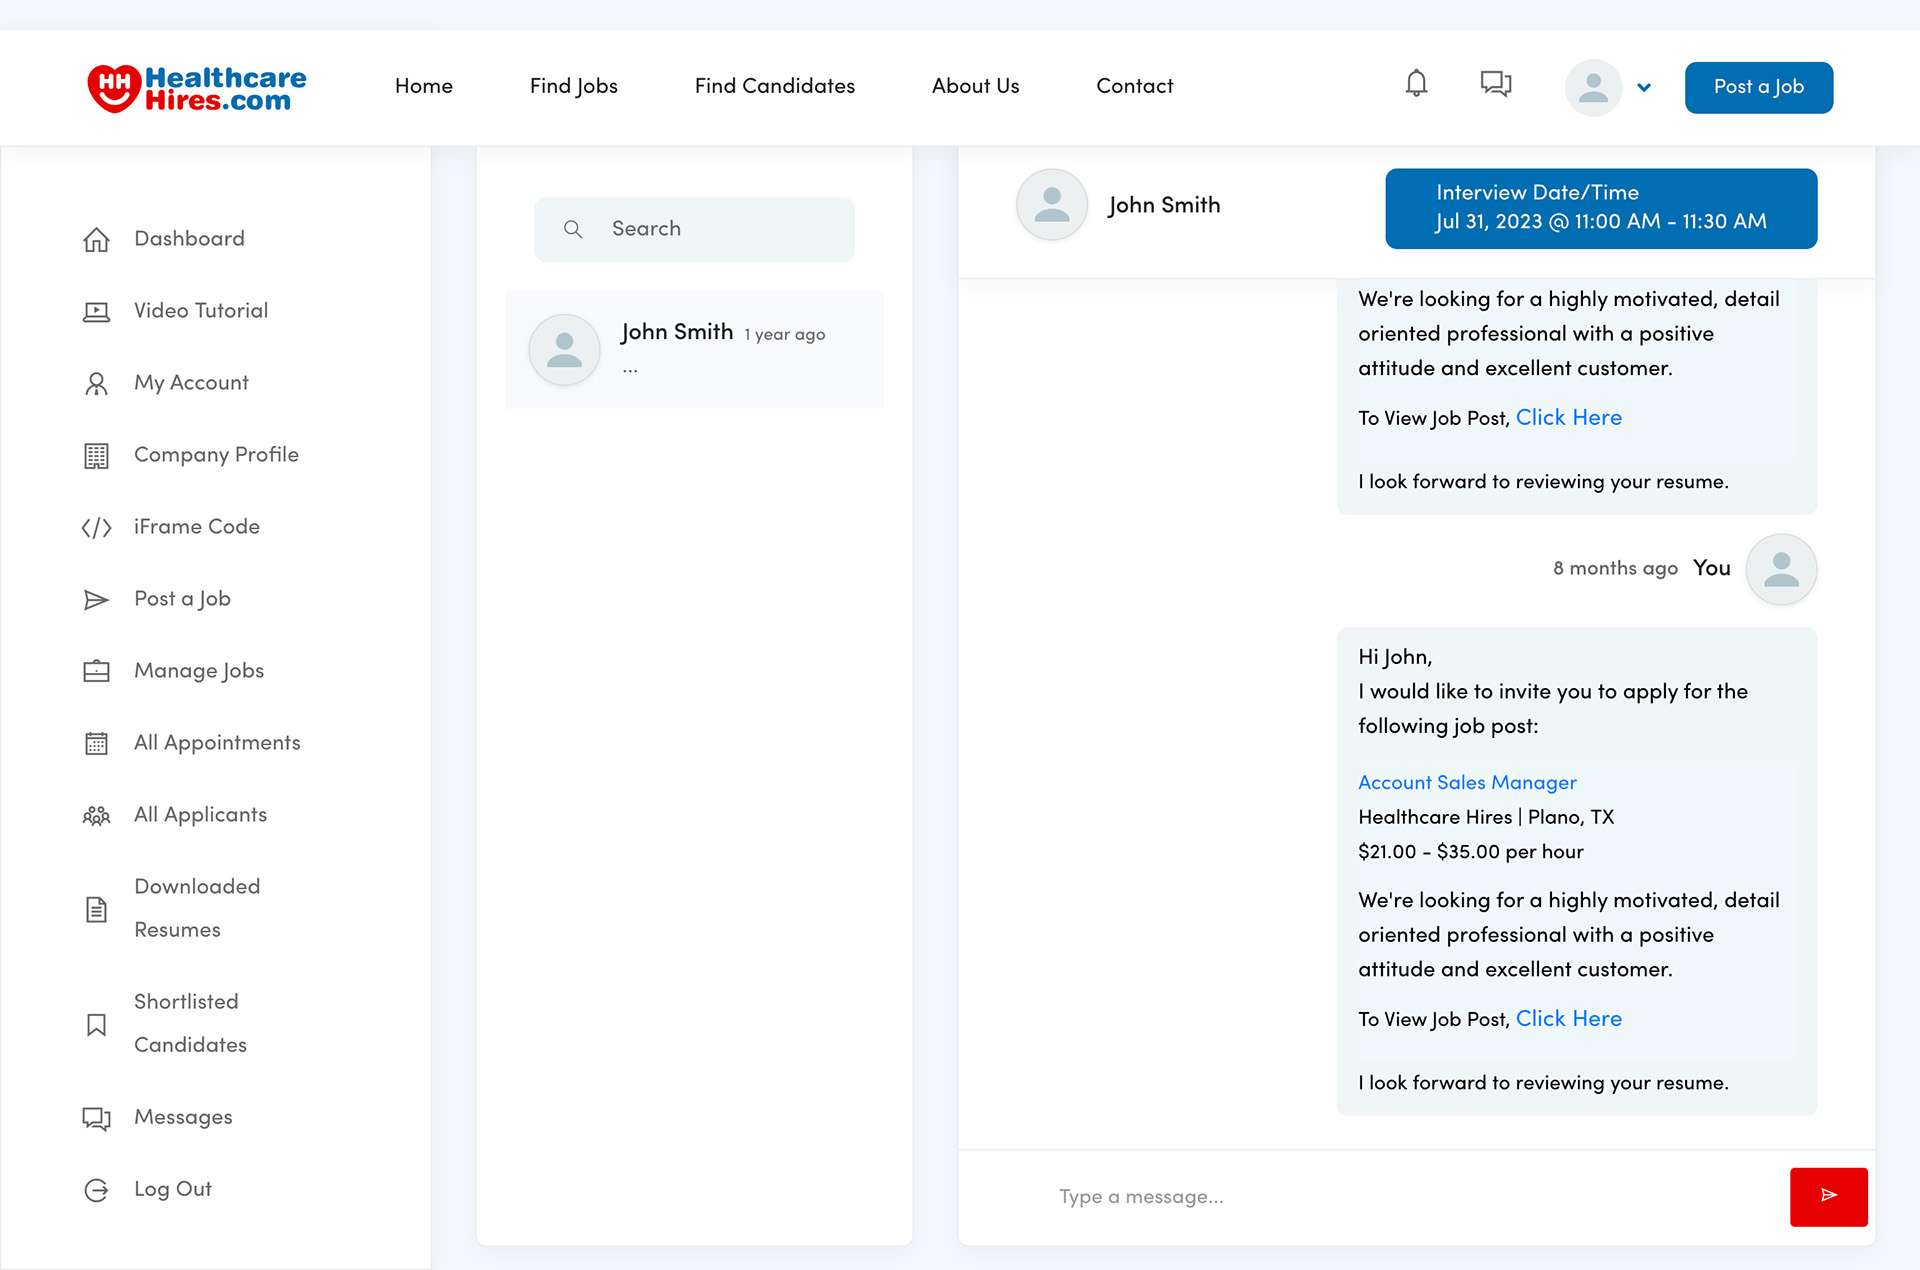Open Messages in sidebar
Viewport: 1920px width, 1270px height.
[x=183, y=1117]
